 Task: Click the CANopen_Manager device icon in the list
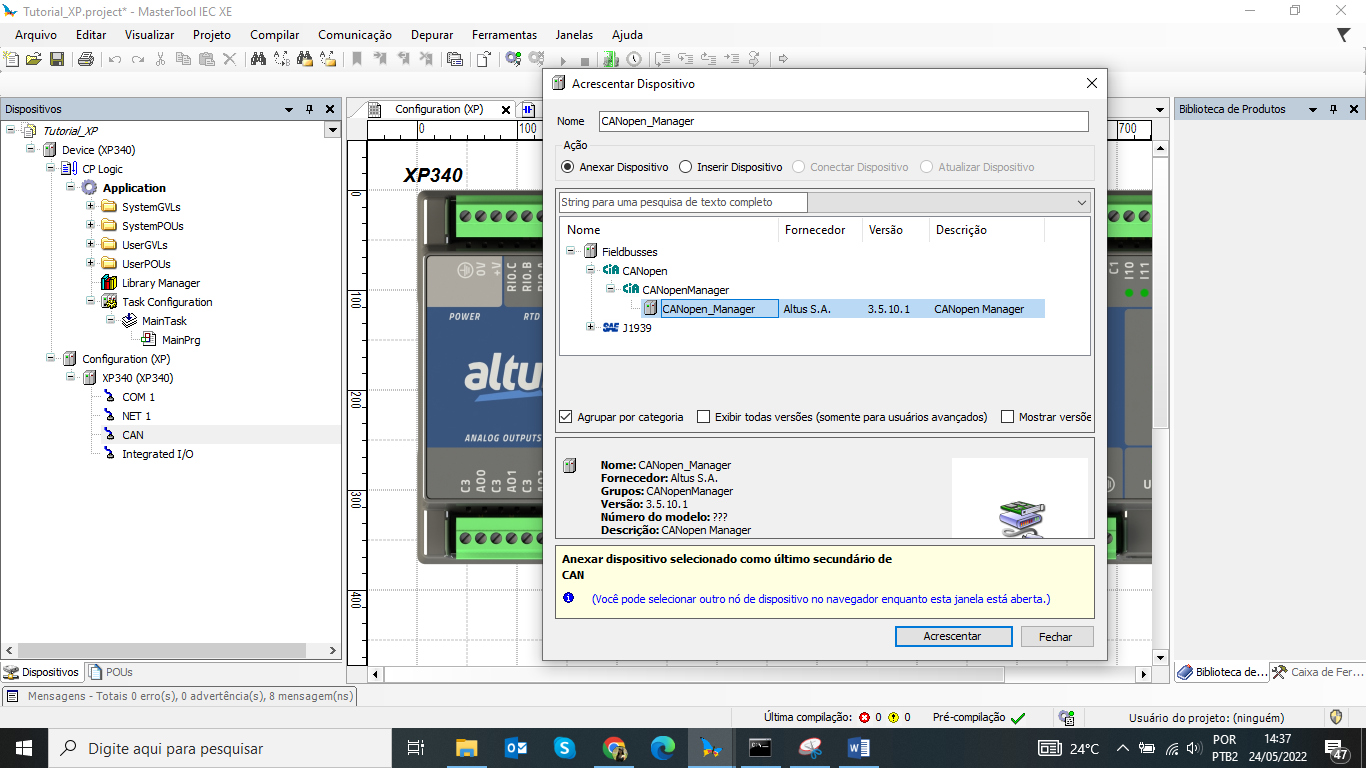tap(650, 309)
